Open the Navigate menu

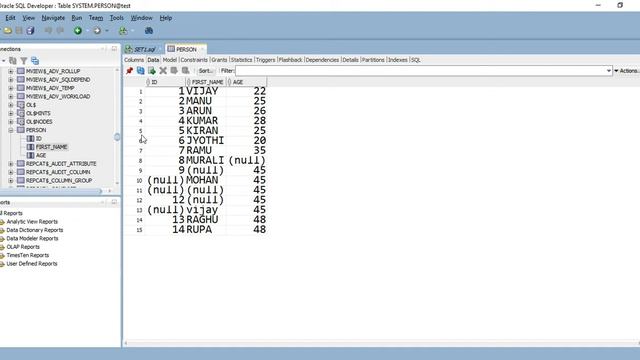(x=53, y=18)
